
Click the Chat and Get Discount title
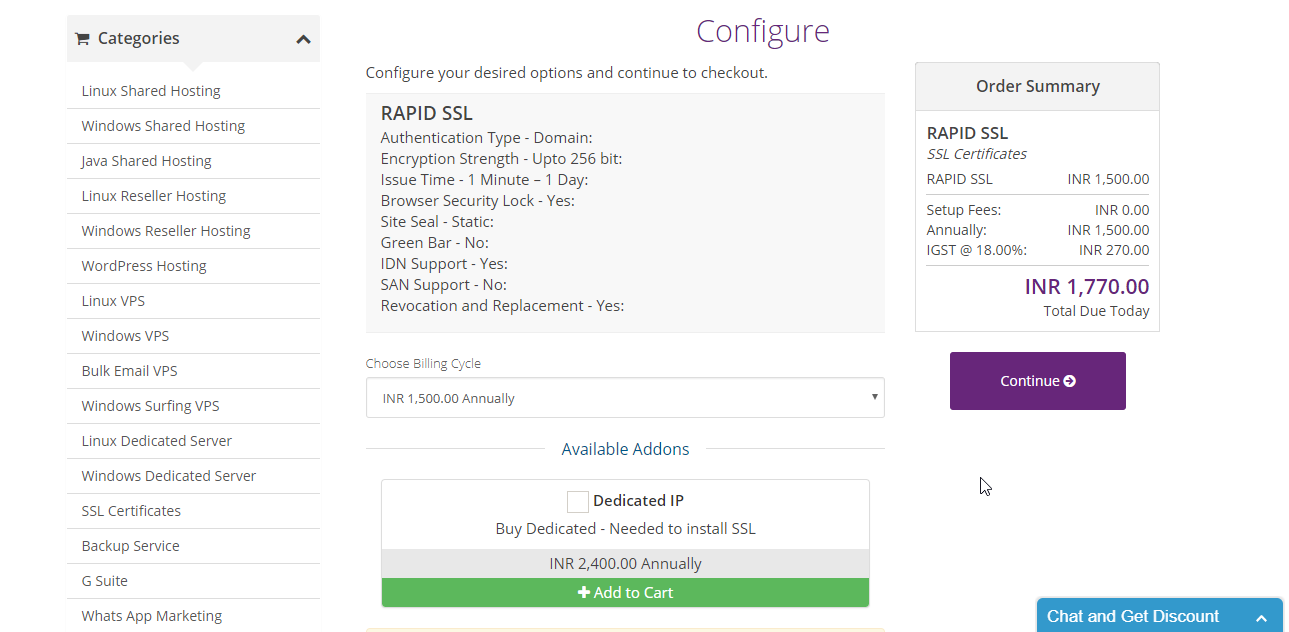pyautogui.click(x=1133, y=616)
